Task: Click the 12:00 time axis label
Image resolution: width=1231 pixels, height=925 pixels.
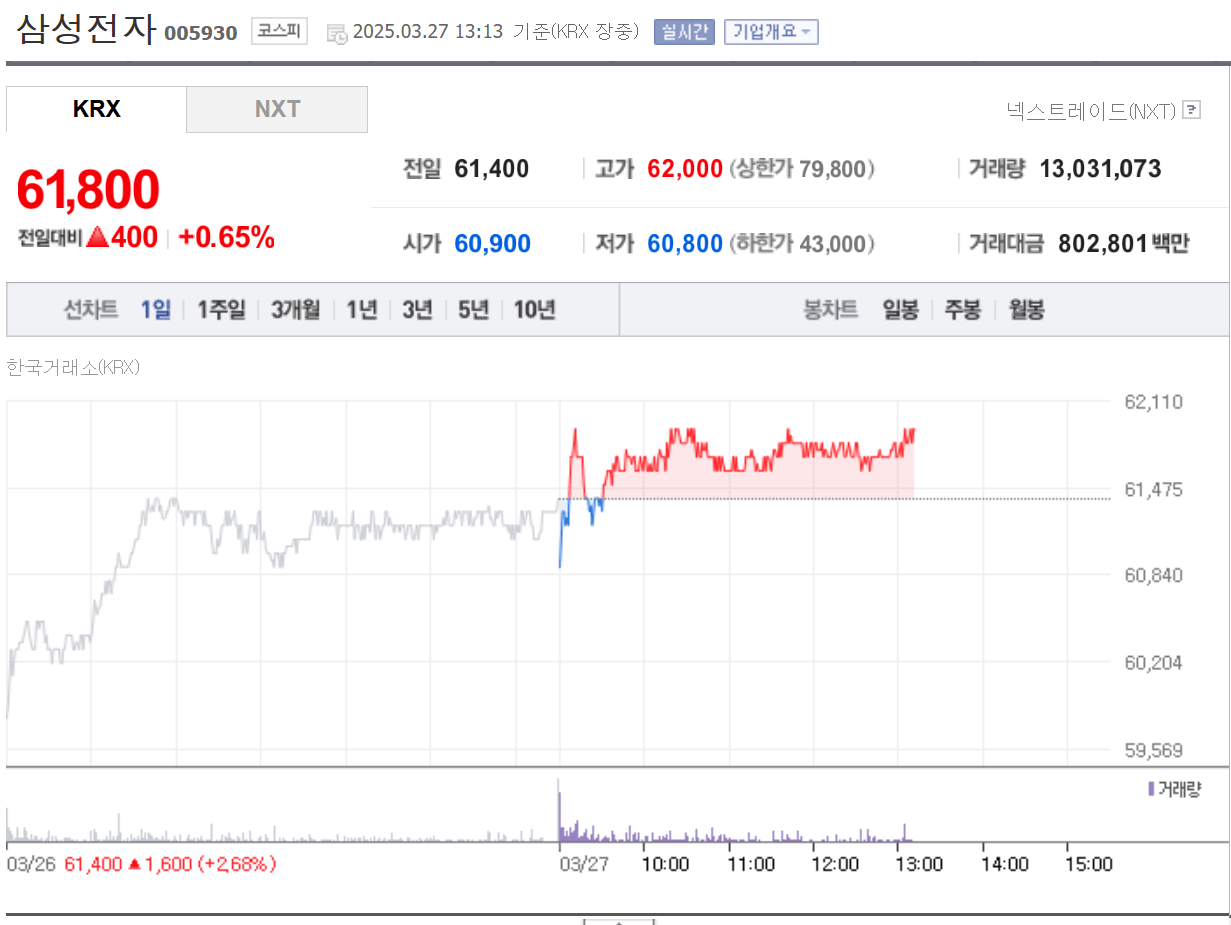Action: (834, 864)
